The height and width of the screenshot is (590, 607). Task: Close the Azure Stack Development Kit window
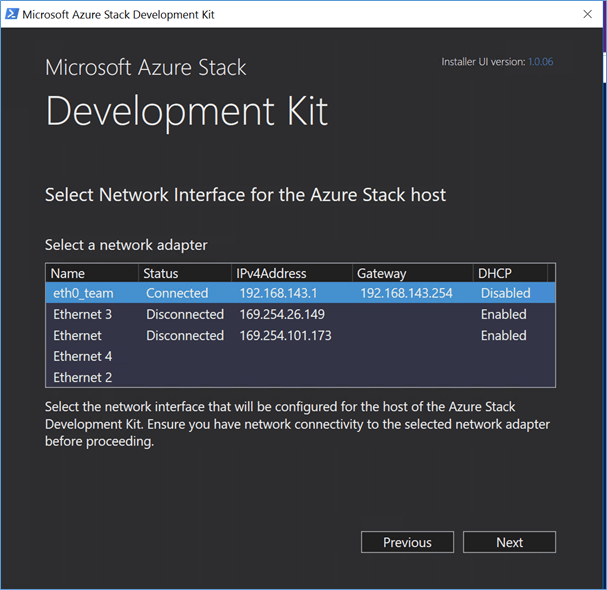587,14
